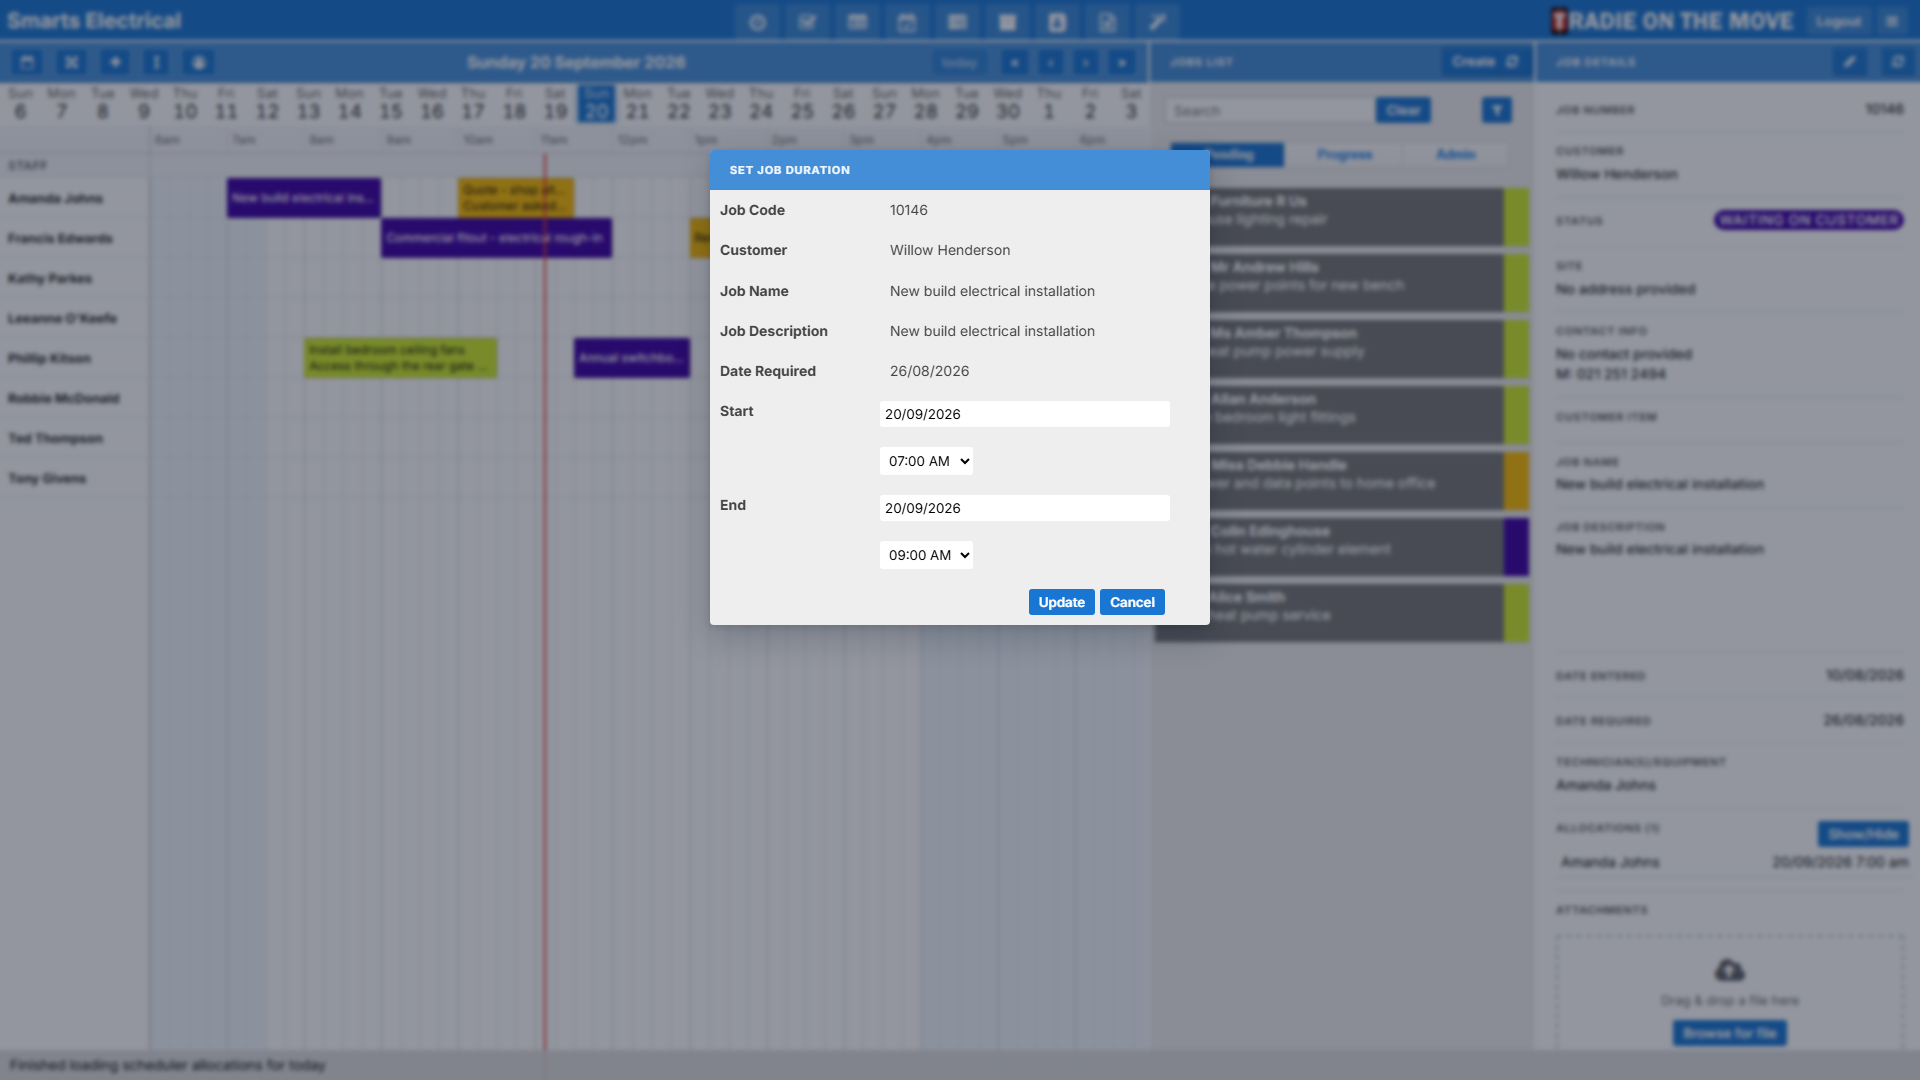Click the jobs list Search field

click(x=1269, y=110)
